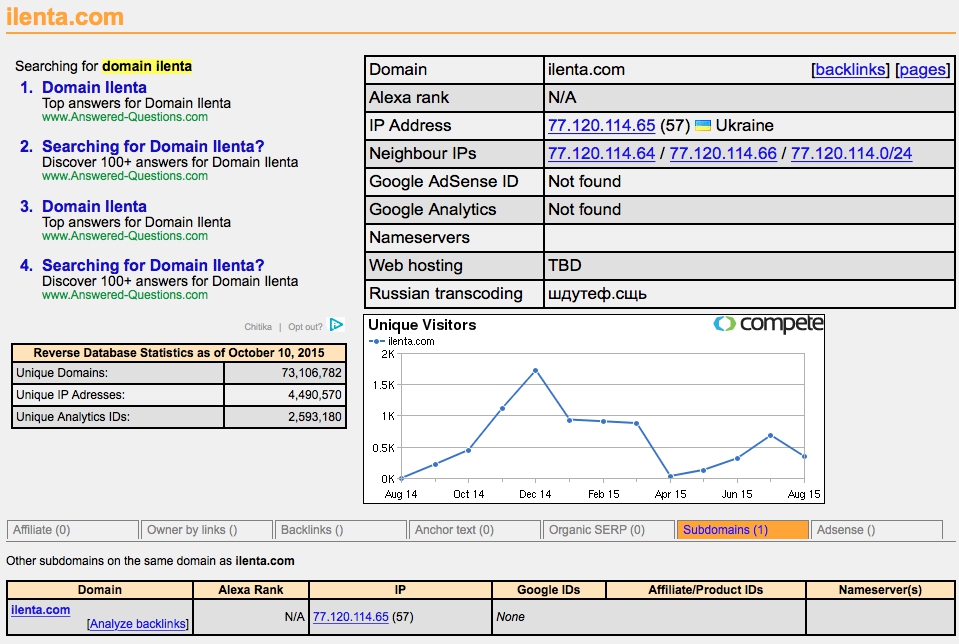Open the pages link in the Domain row
959x644 pixels.
pyautogui.click(x=922, y=70)
